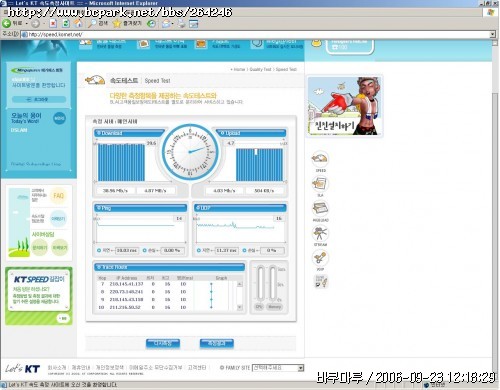Click the Edit page toolbar icon
The image size is (500, 390).
tap(193, 23)
